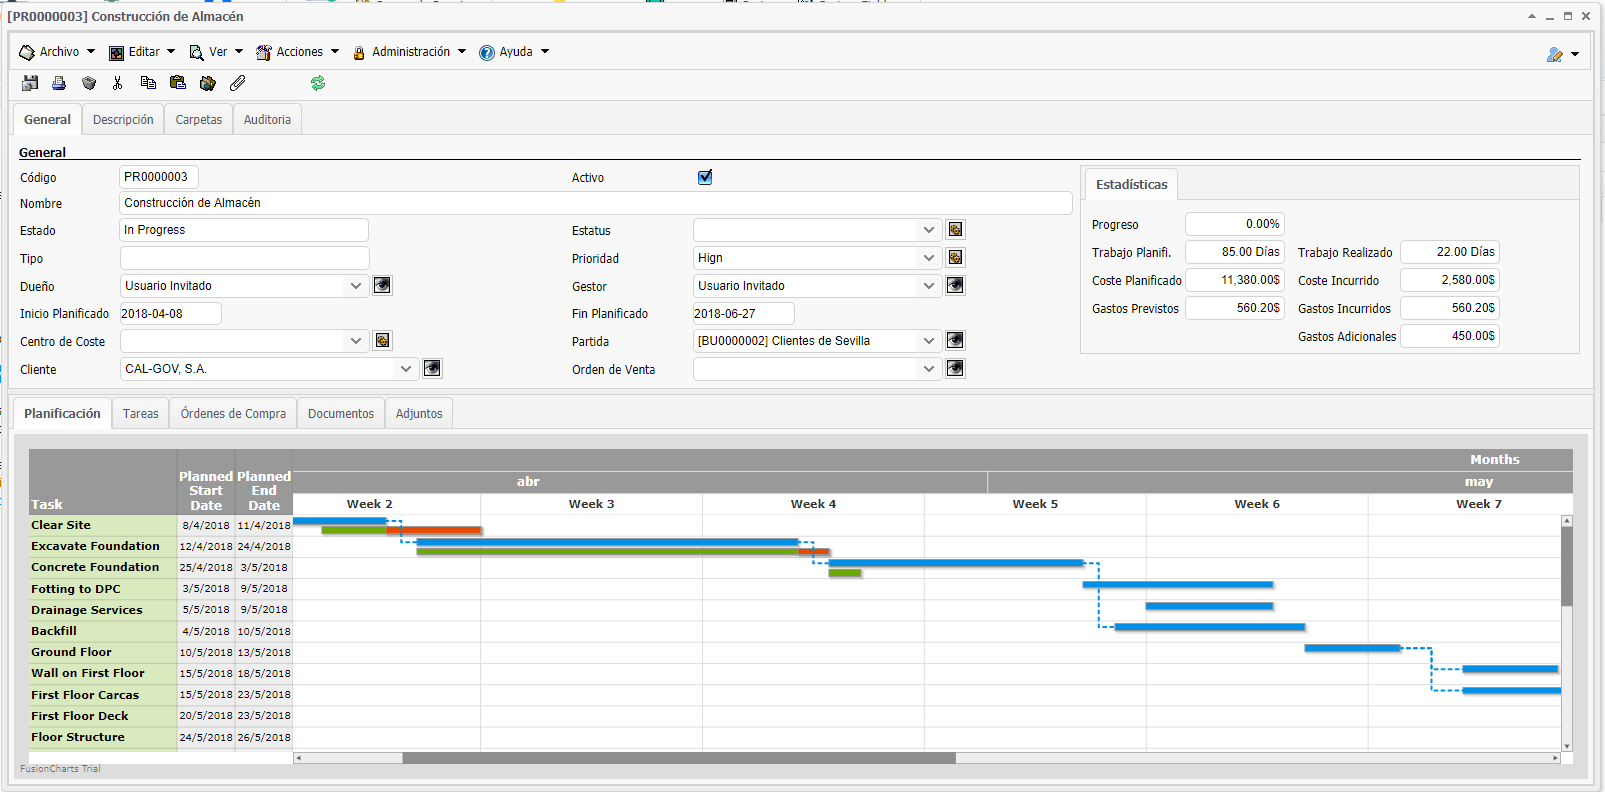Screen dimensions: 1605x792
Task: Open the Órdenes de Compra tab
Action: coord(233,413)
